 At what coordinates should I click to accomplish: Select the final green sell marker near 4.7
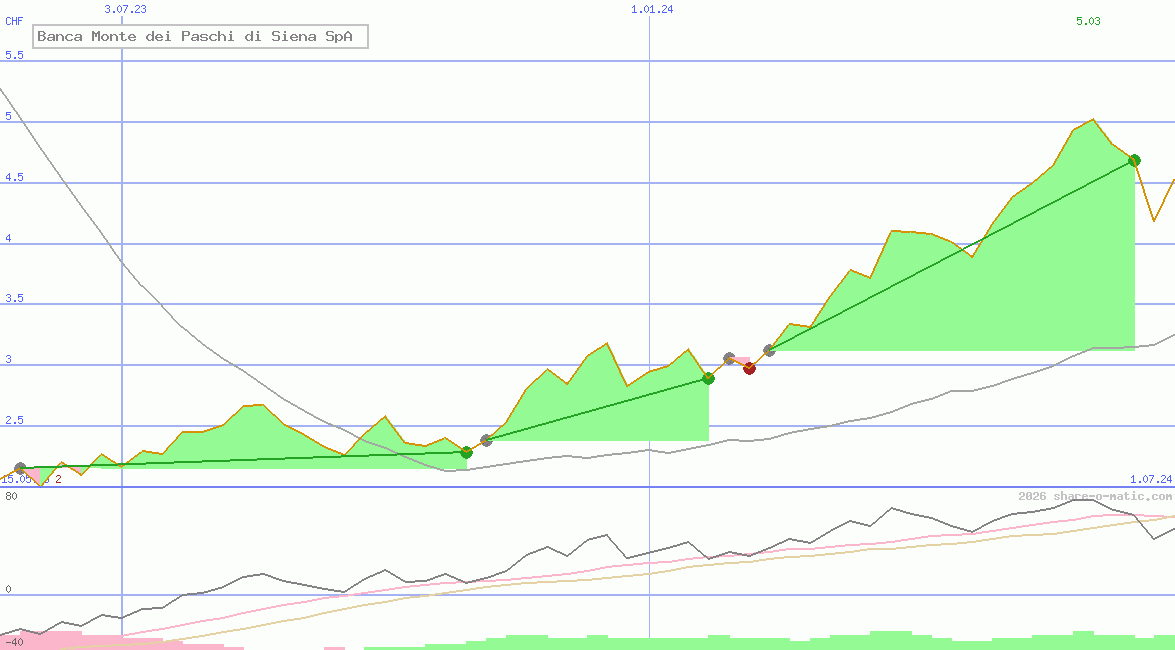coord(1135,160)
